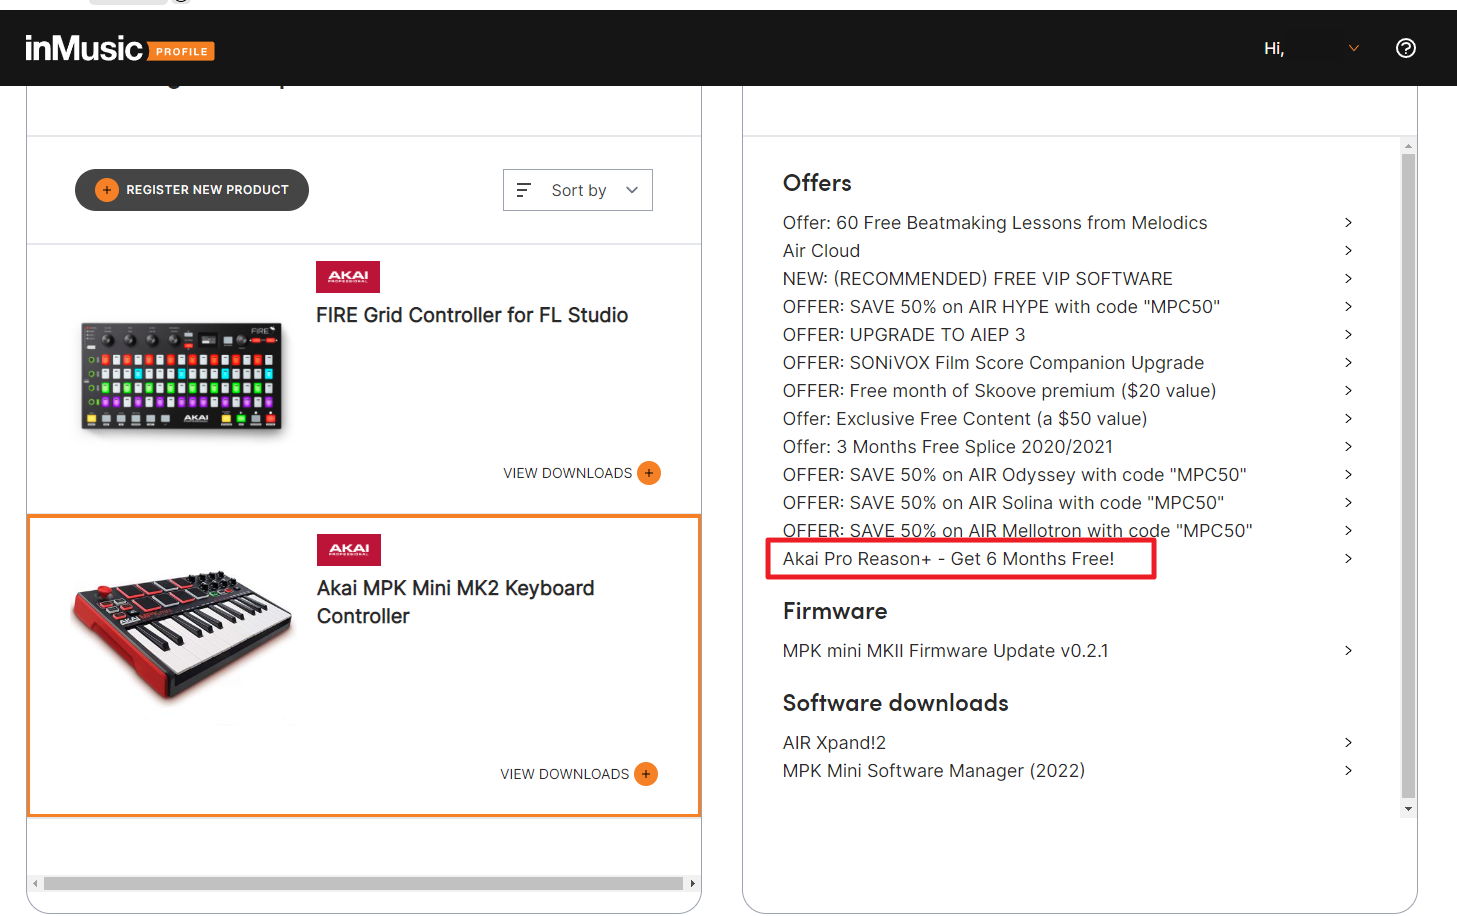Open MPK Mini Software Manager (2022) download
Screen dimensions: 1457x916
click(x=934, y=771)
